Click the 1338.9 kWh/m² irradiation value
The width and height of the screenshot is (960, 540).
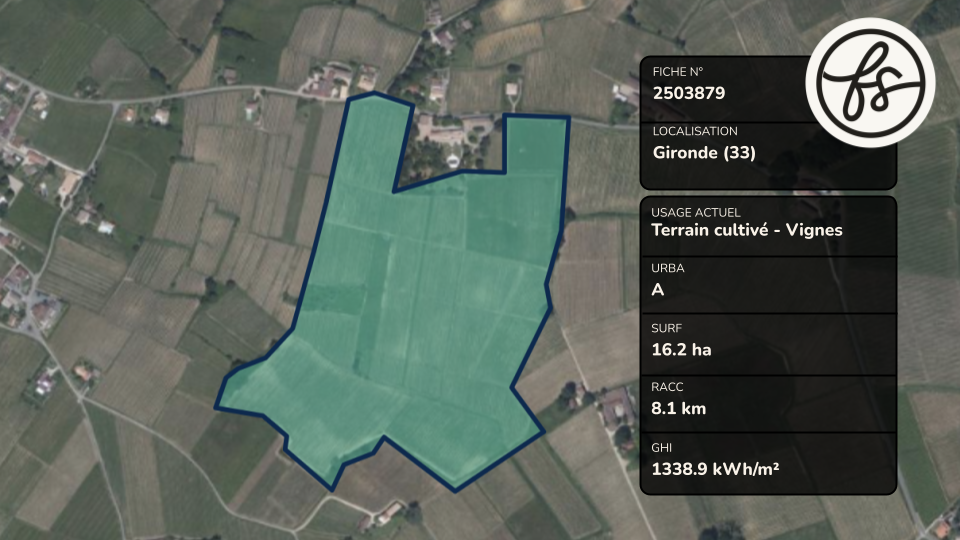715,469
